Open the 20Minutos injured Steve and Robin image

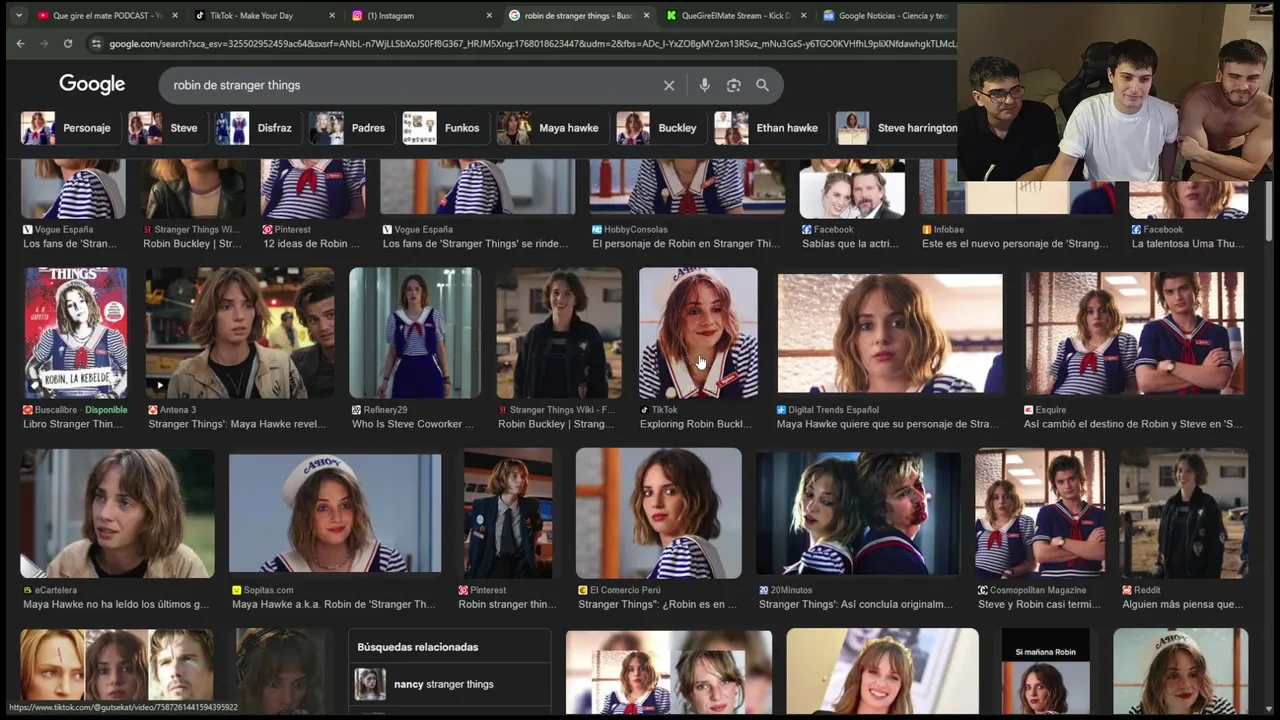pyautogui.click(x=858, y=513)
